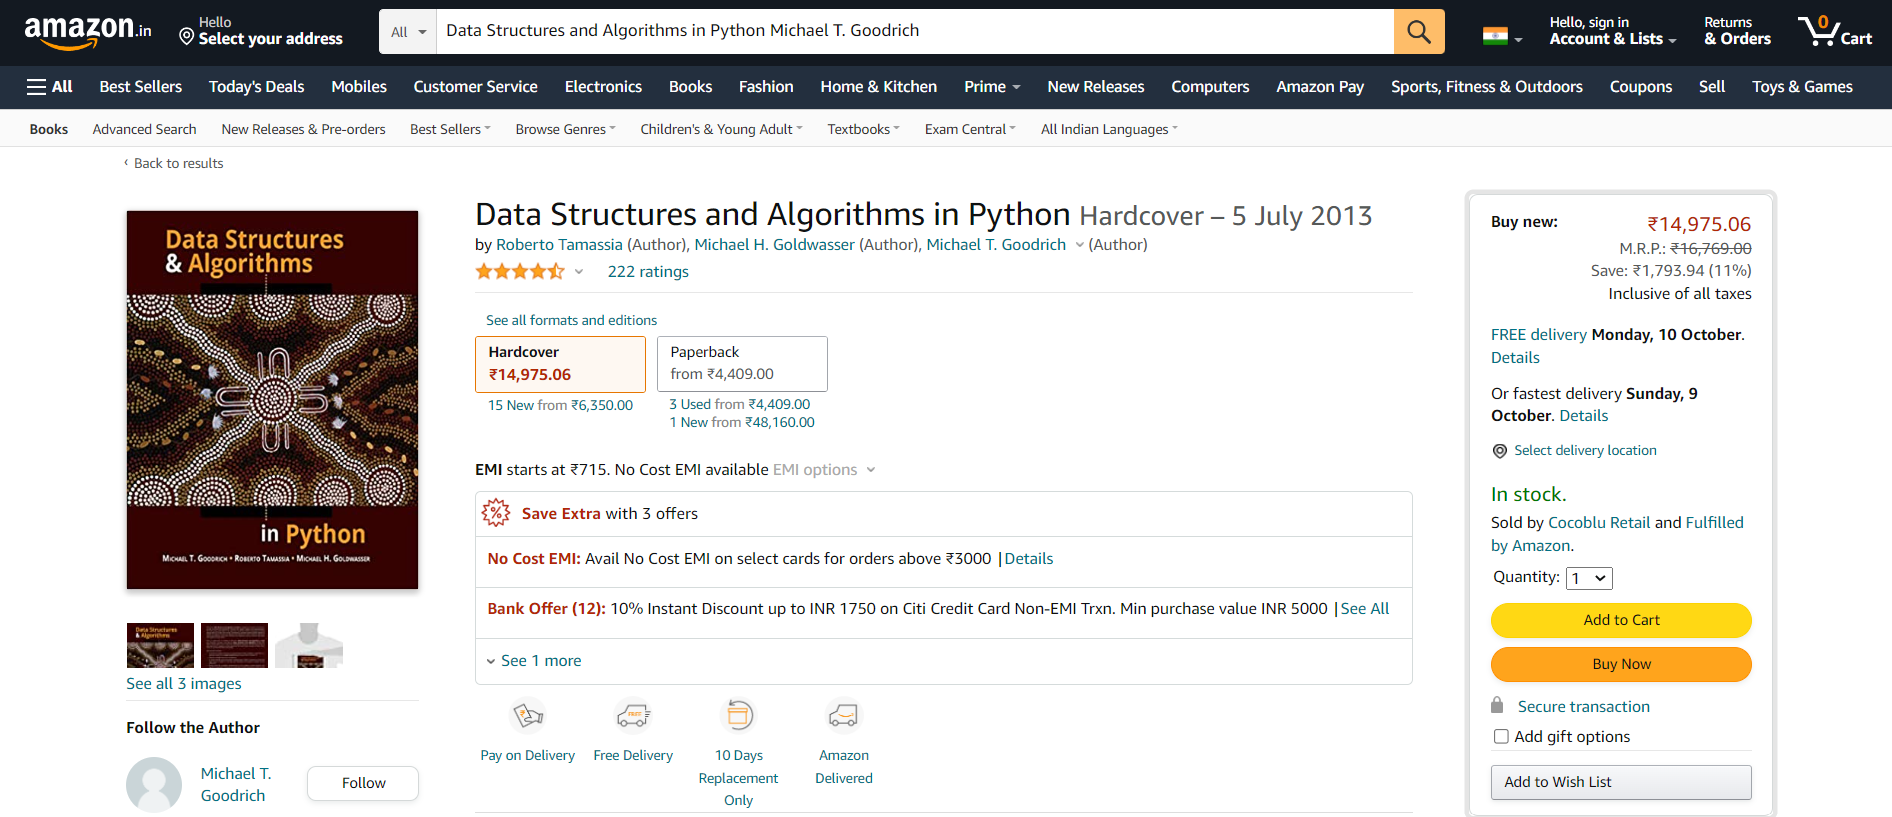The image size is (1892, 817).
Task: Open Browse Genres submenu
Action: point(566,129)
